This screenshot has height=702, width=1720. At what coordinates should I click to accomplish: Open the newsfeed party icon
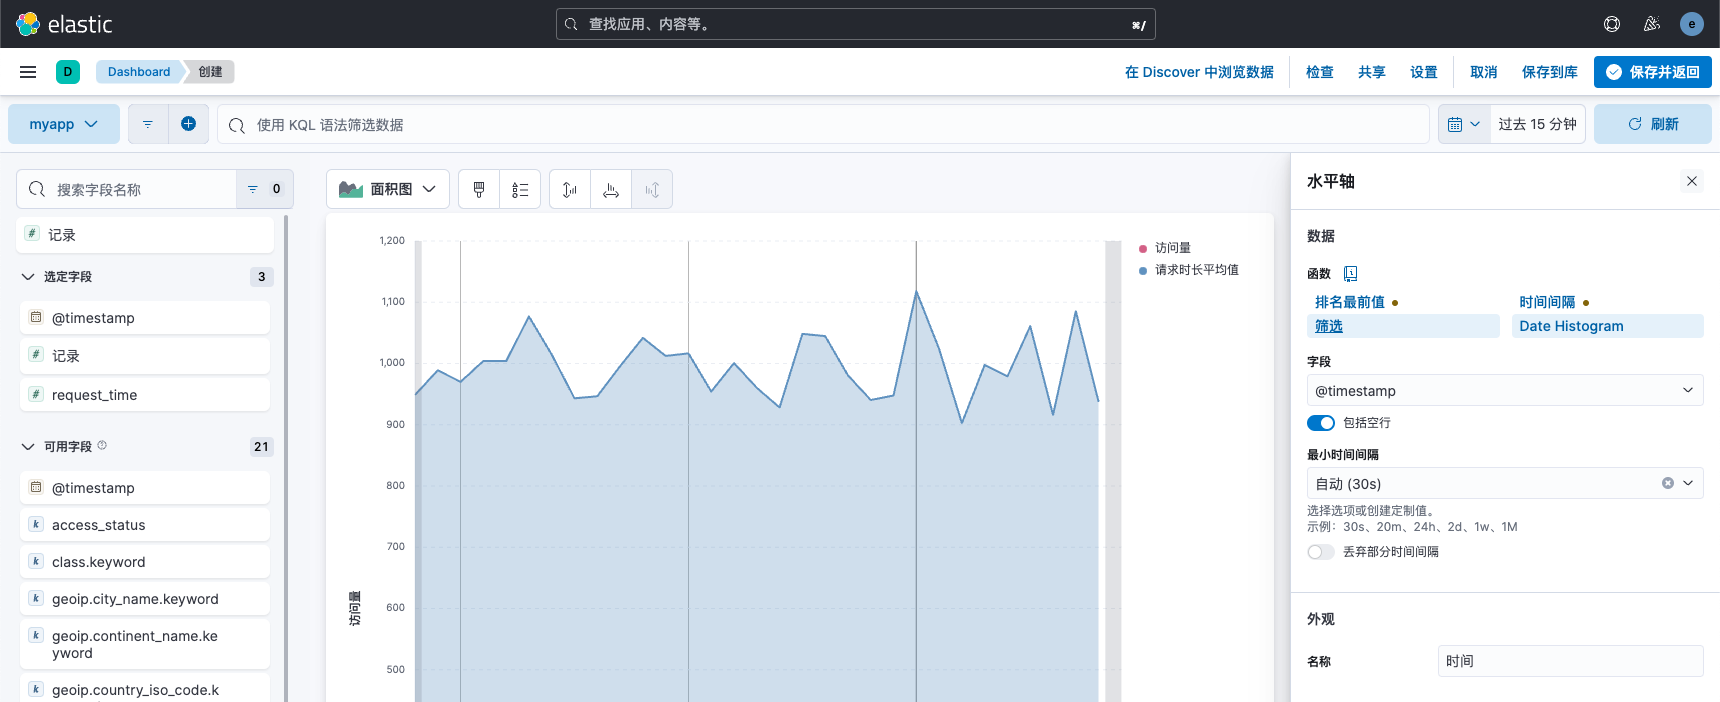(1652, 24)
